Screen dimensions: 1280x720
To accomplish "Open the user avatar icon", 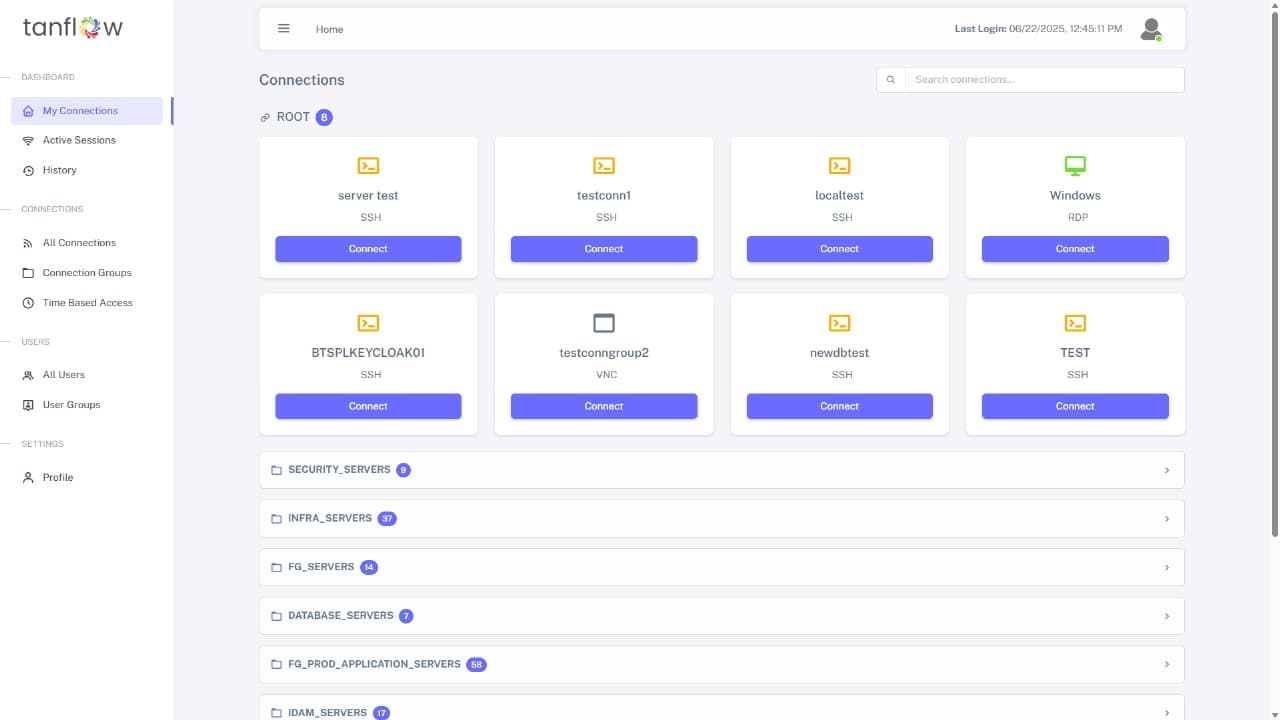I will tap(1151, 29).
